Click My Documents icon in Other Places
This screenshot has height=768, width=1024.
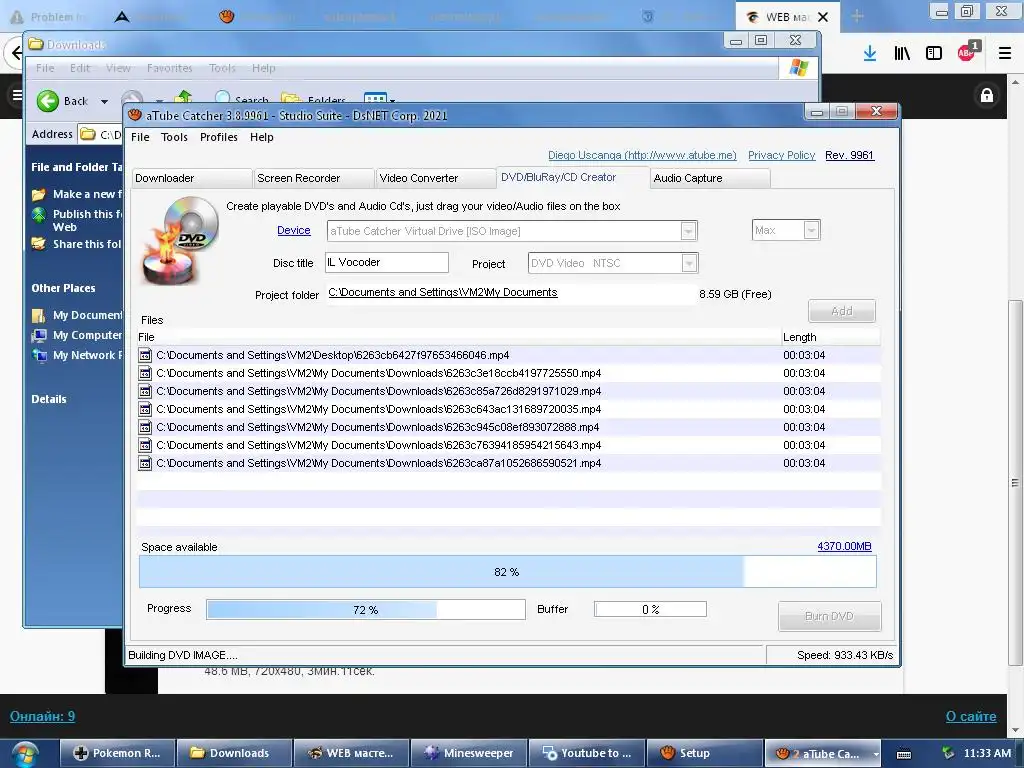click(x=39, y=316)
